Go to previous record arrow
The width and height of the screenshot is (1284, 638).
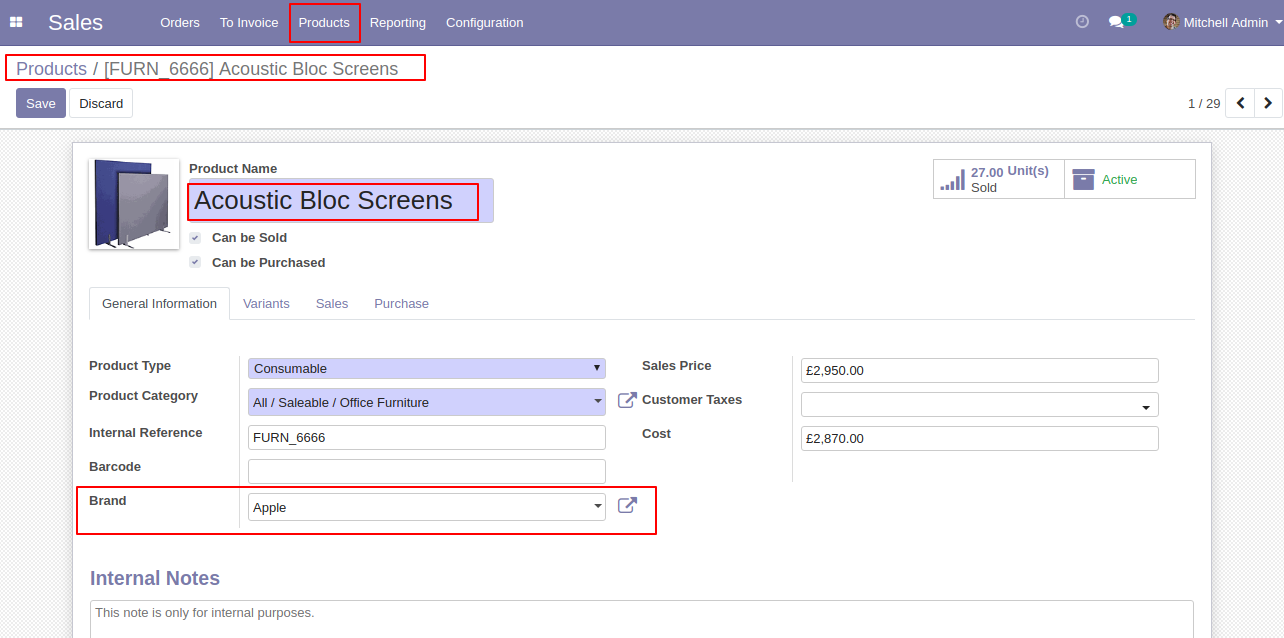pos(1240,103)
